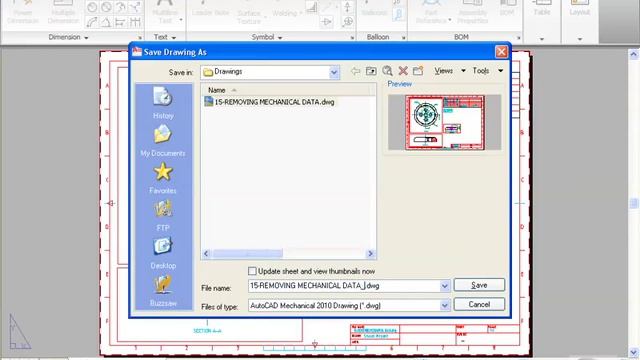Click the file list horizontal scrollbar thumb

pyautogui.click(x=248, y=254)
